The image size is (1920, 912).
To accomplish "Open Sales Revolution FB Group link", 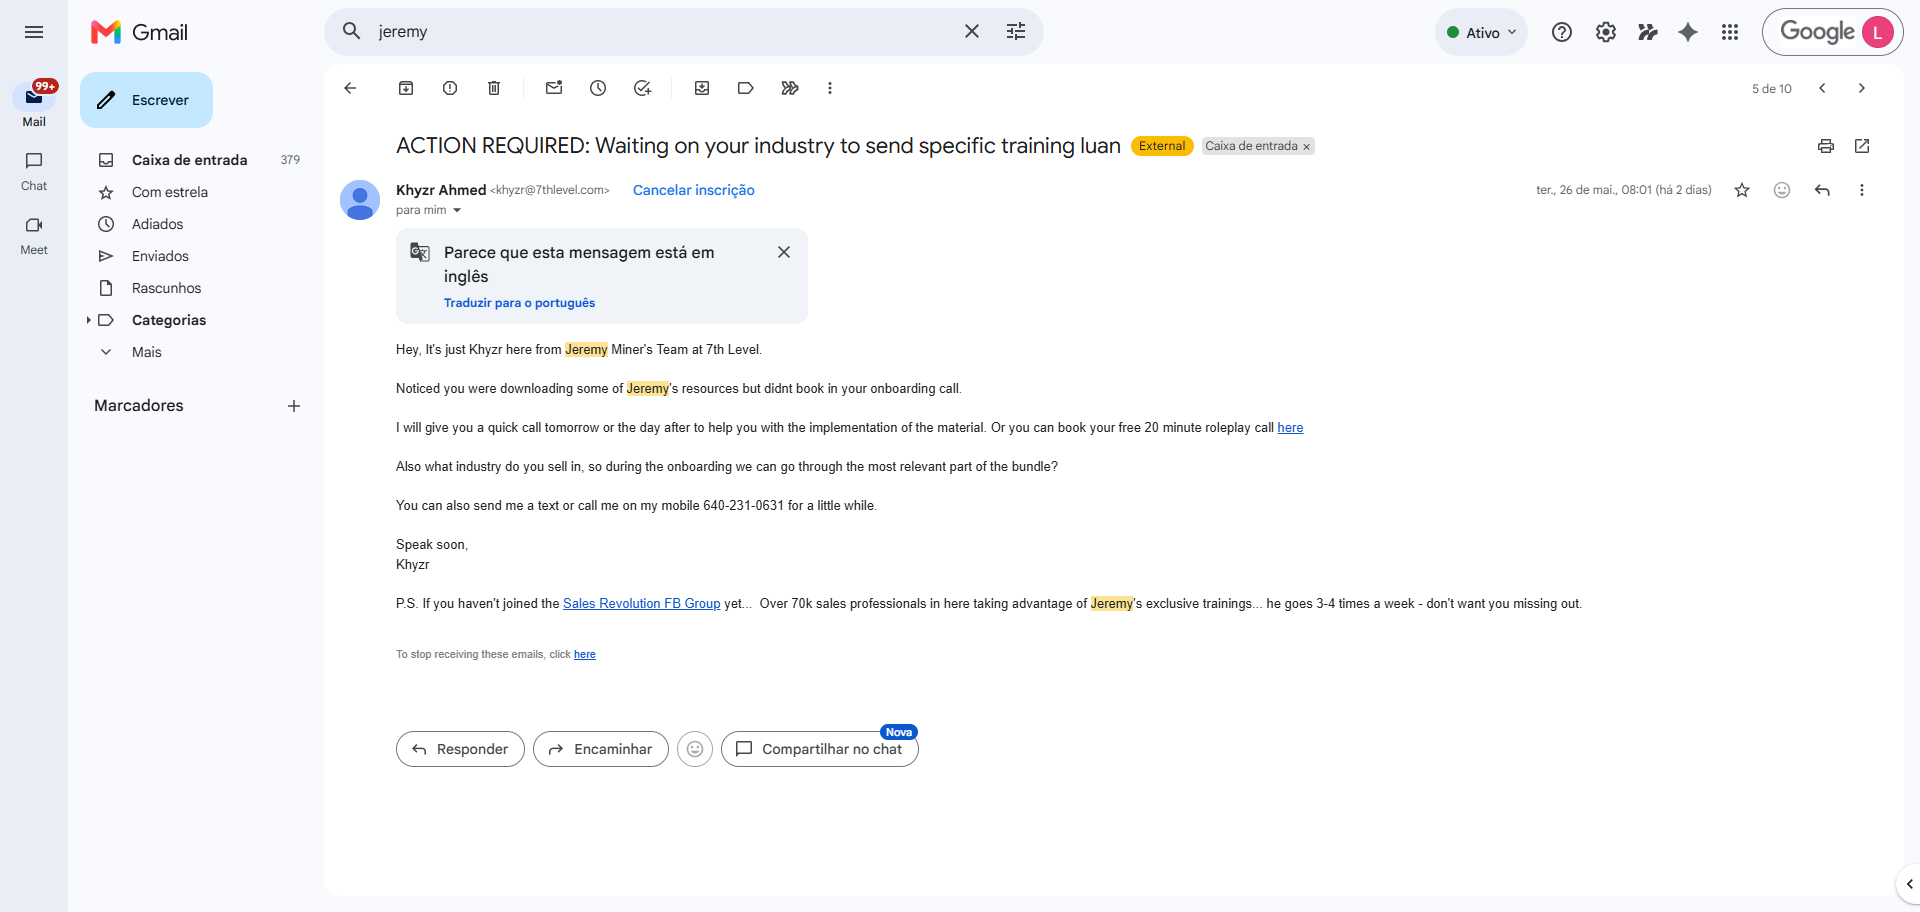I will tap(641, 603).
